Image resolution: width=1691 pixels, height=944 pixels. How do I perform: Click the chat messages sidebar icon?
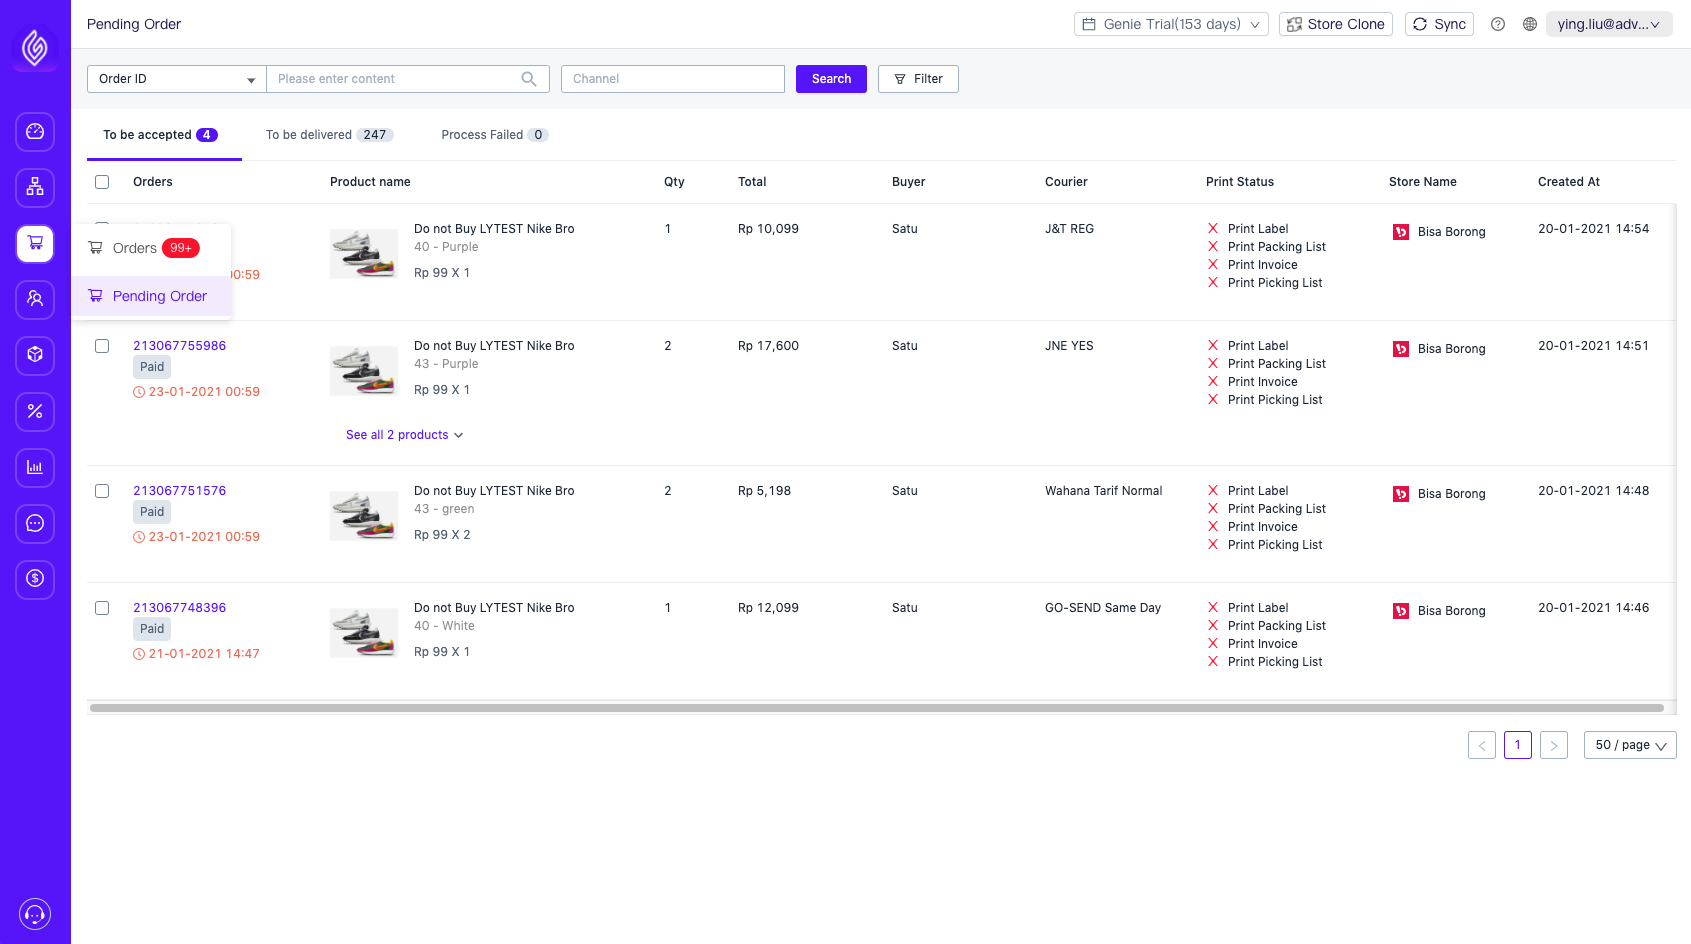tap(35, 524)
